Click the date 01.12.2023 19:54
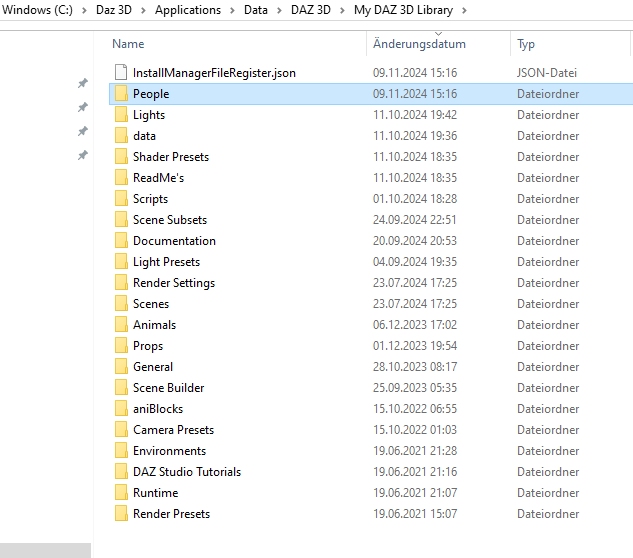Image resolution: width=633 pixels, height=558 pixels. point(415,346)
